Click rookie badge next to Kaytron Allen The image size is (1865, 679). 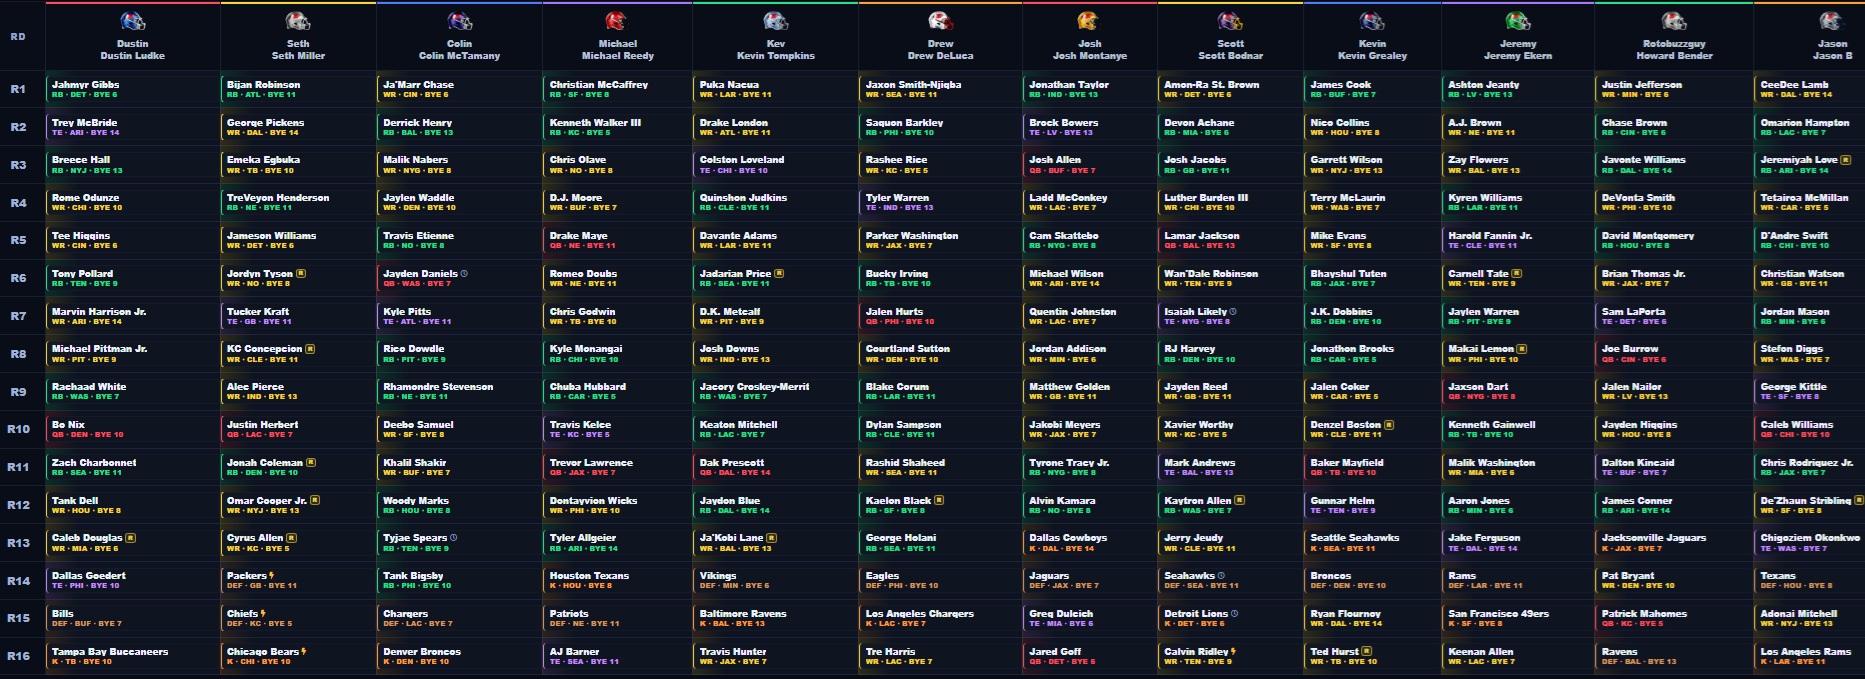(x=1240, y=500)
